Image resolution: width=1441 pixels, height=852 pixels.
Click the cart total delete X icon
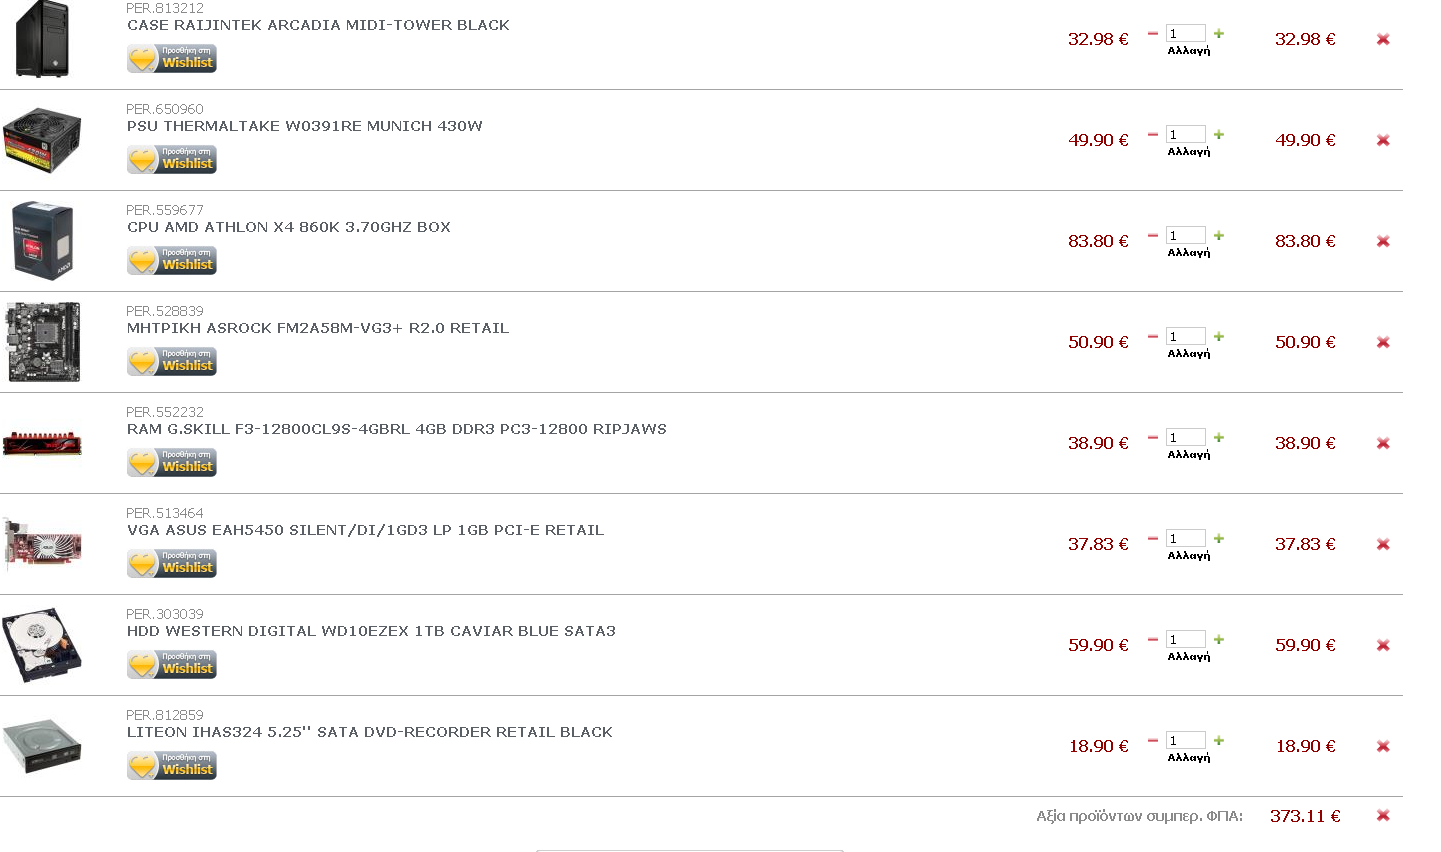click(1383, 815)
